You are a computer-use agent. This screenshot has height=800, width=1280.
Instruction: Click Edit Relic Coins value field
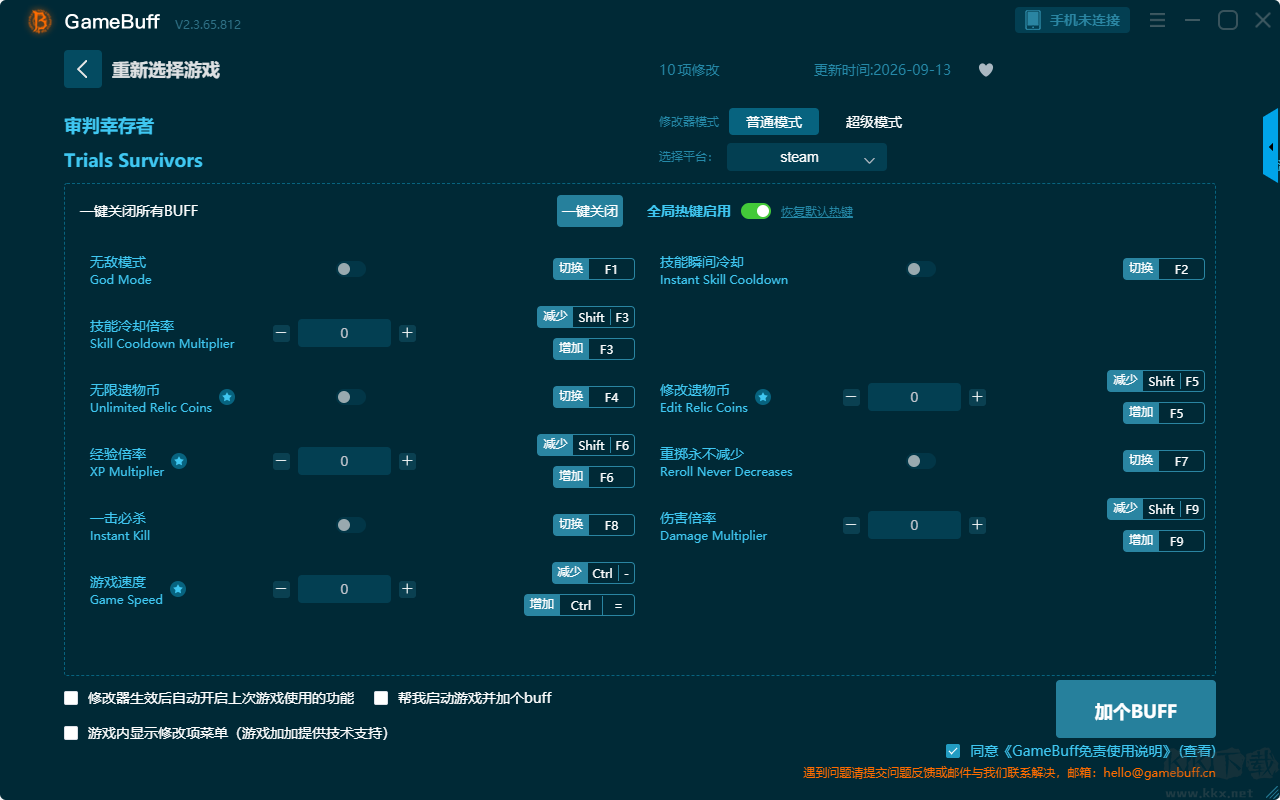tap(914, 397)
